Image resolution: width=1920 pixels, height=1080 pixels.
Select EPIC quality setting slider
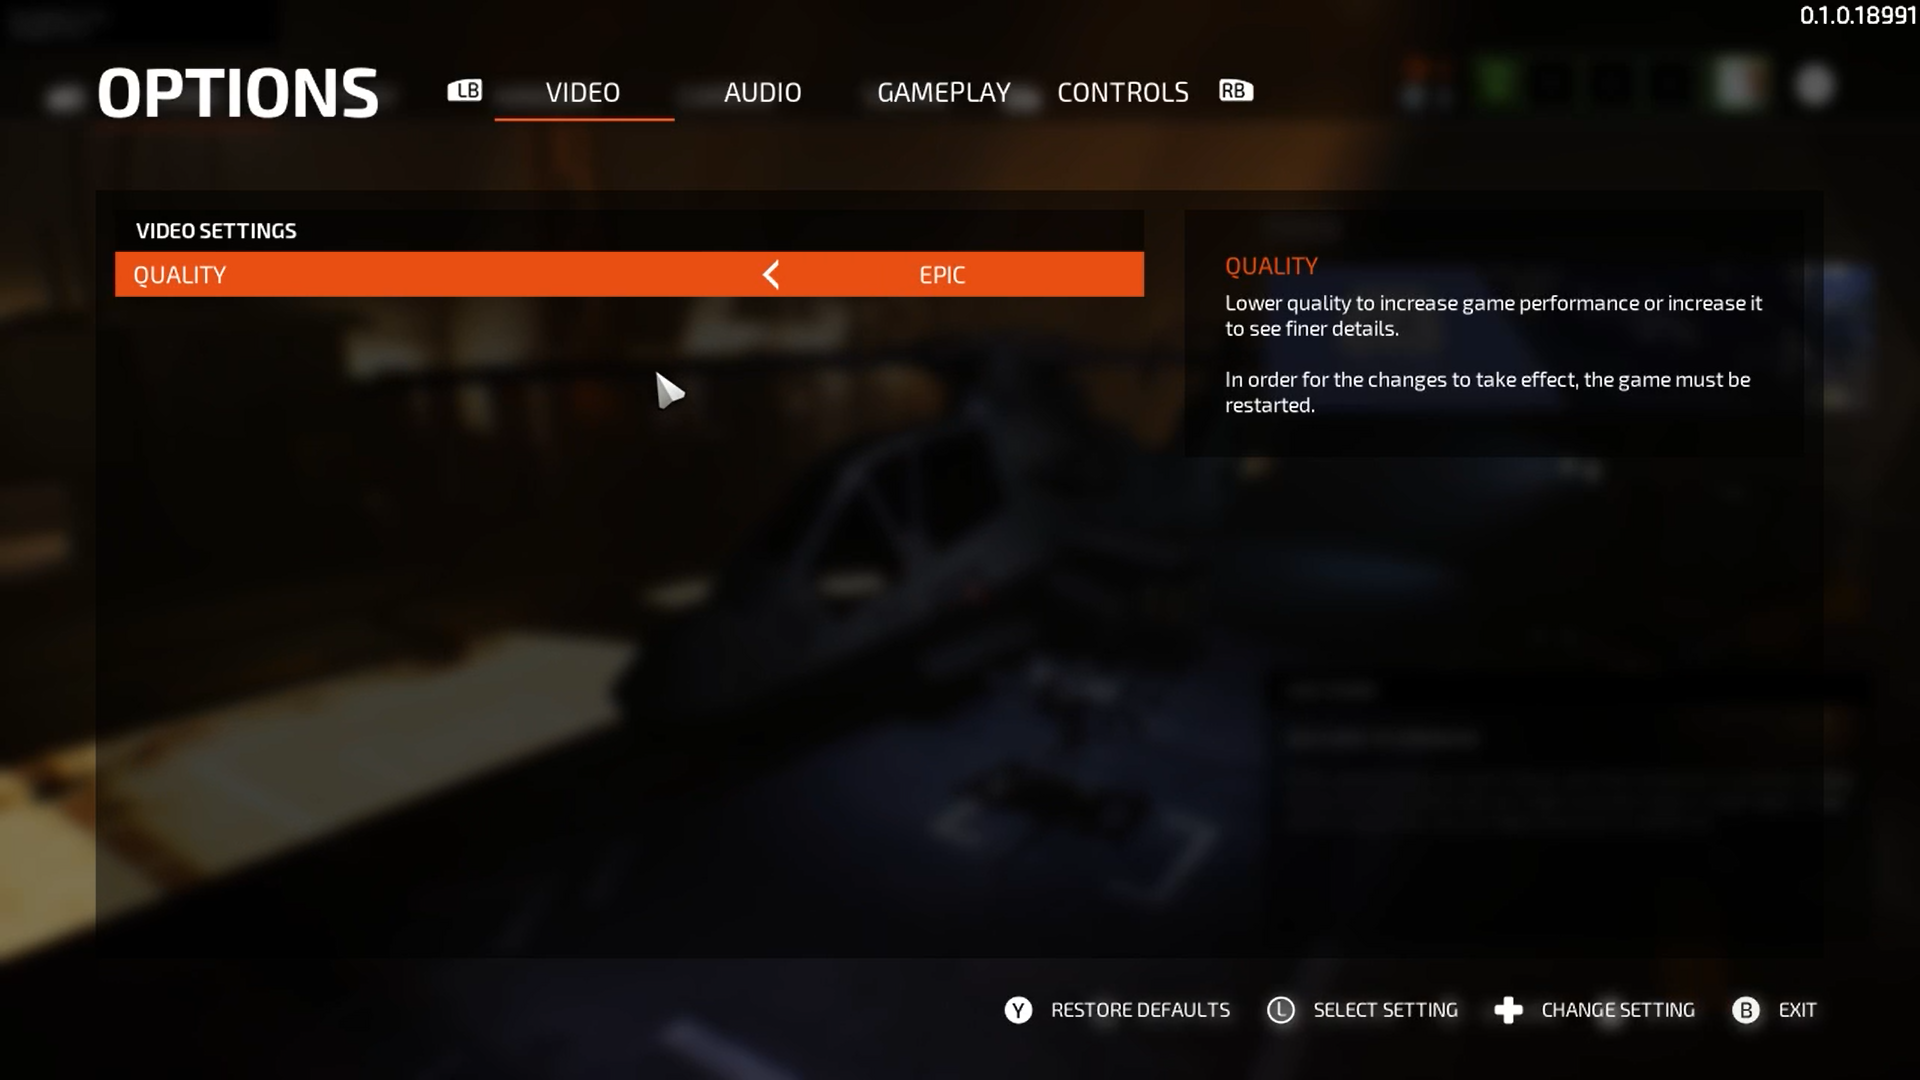point(942,274)
